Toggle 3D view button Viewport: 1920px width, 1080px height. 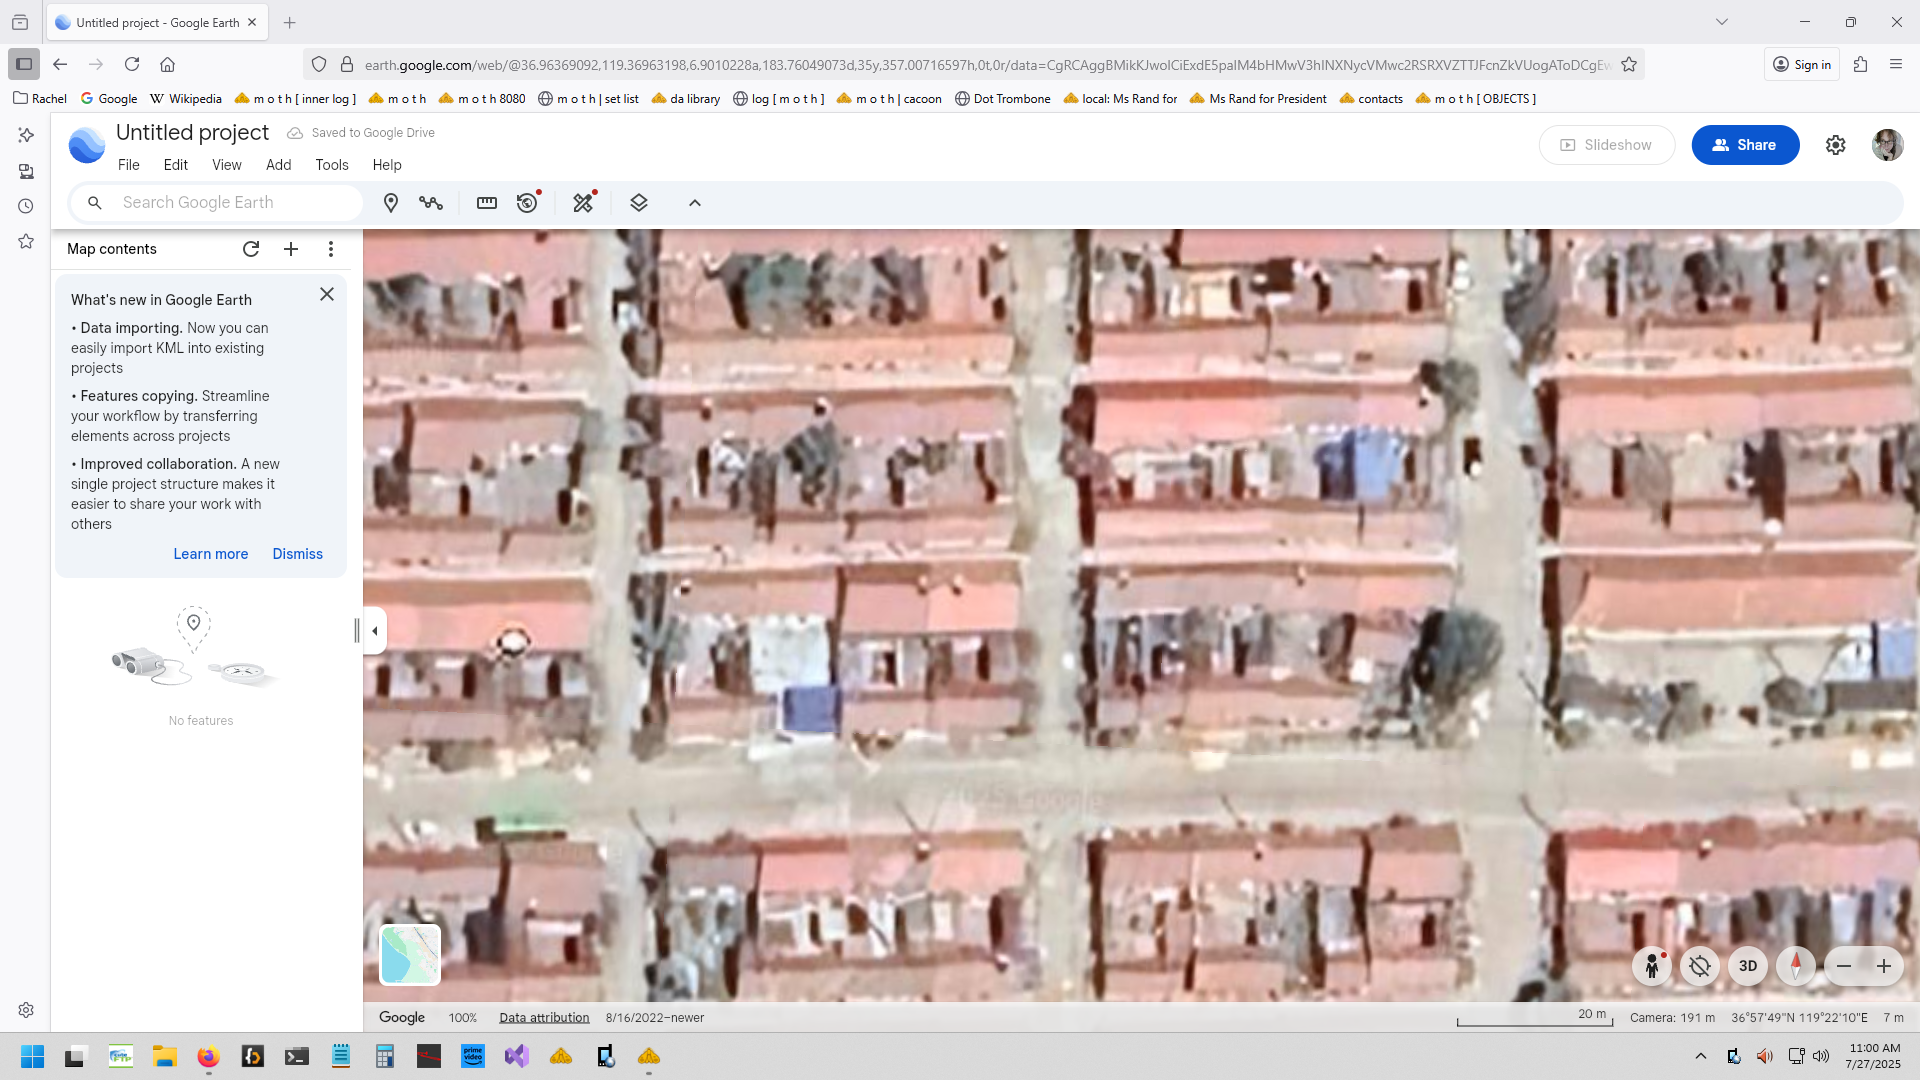click(x=1748, y=966)
